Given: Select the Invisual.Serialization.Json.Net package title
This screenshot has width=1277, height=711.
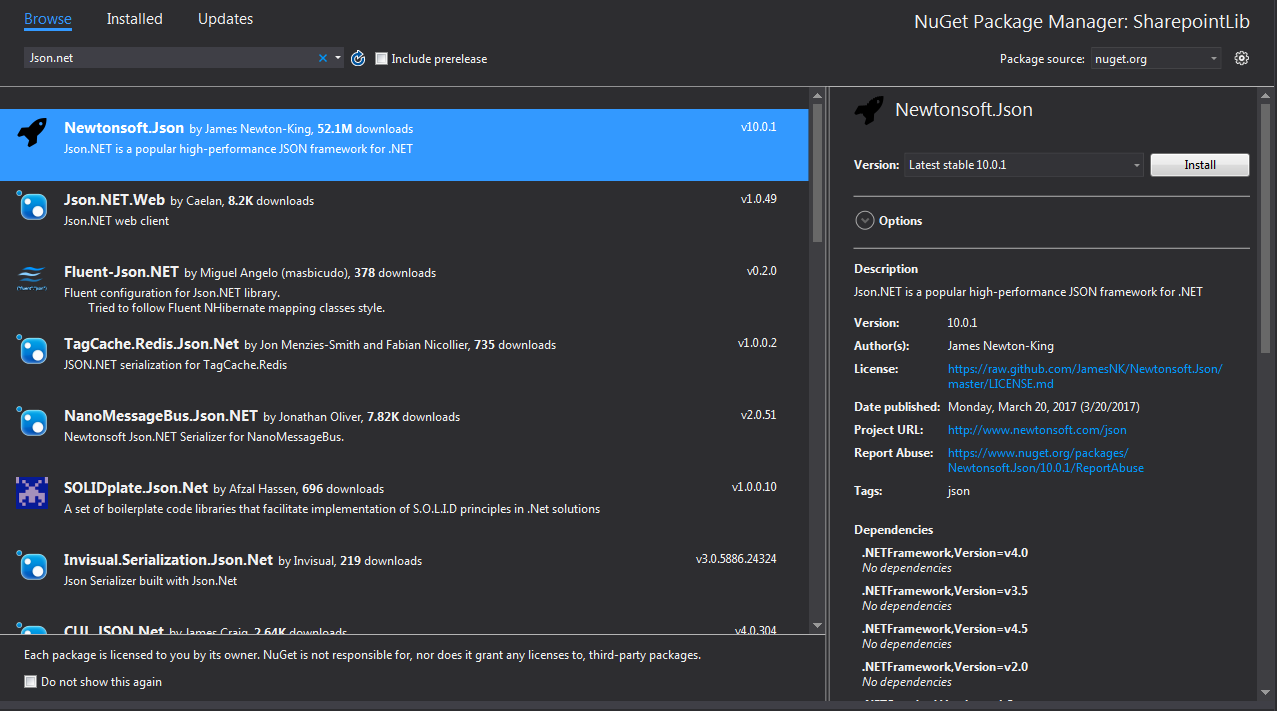Looking at the screenshot, I should click(x=169, y=560).
